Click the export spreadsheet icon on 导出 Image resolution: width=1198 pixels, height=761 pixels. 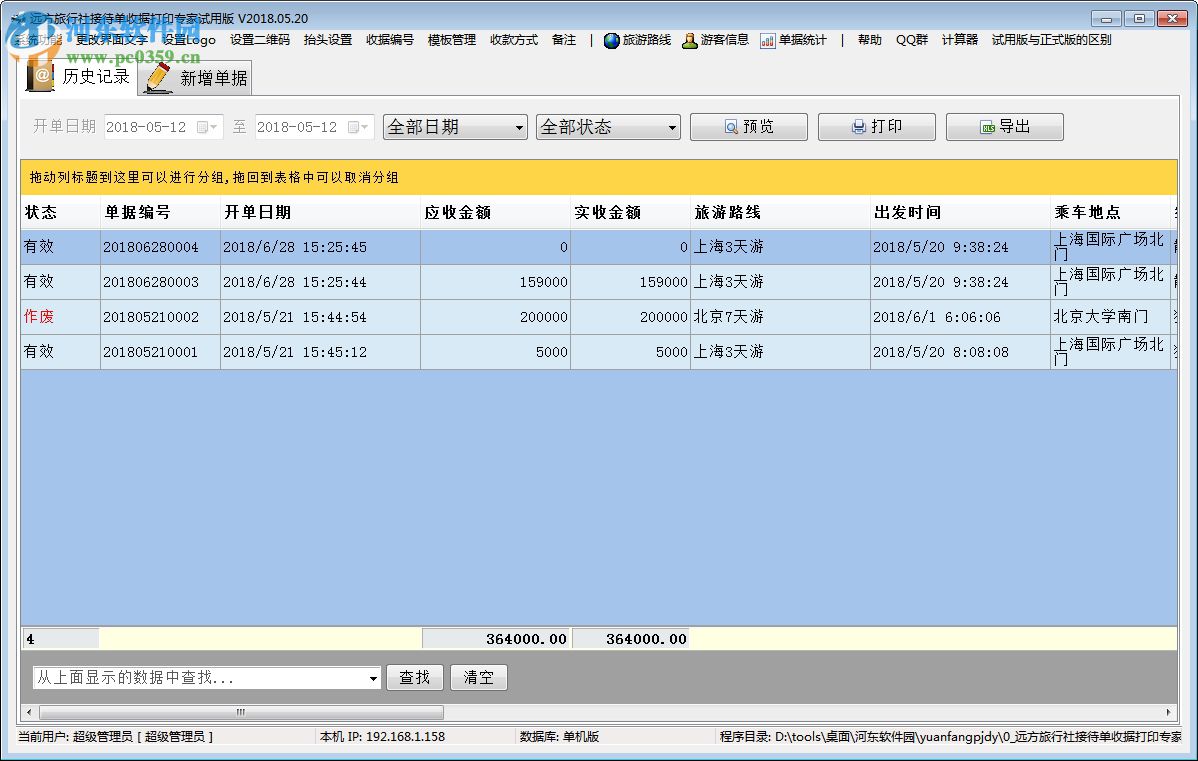click(x=985, y=126)
